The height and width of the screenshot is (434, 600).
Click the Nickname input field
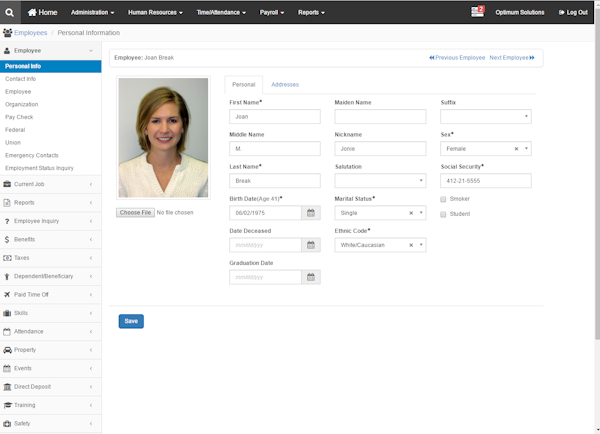point(380,149)
